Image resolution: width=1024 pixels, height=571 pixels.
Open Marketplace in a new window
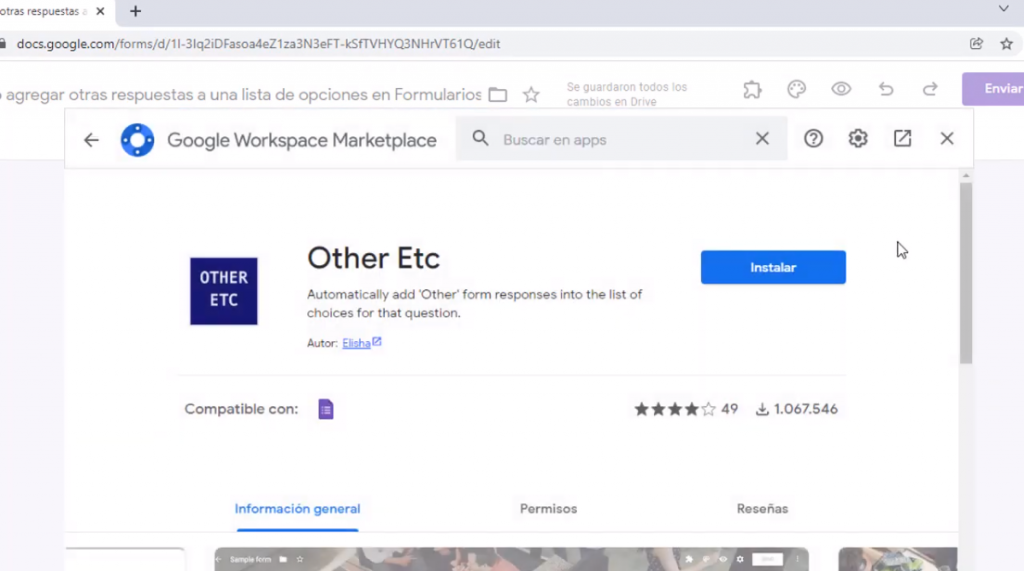click(903, 139)
